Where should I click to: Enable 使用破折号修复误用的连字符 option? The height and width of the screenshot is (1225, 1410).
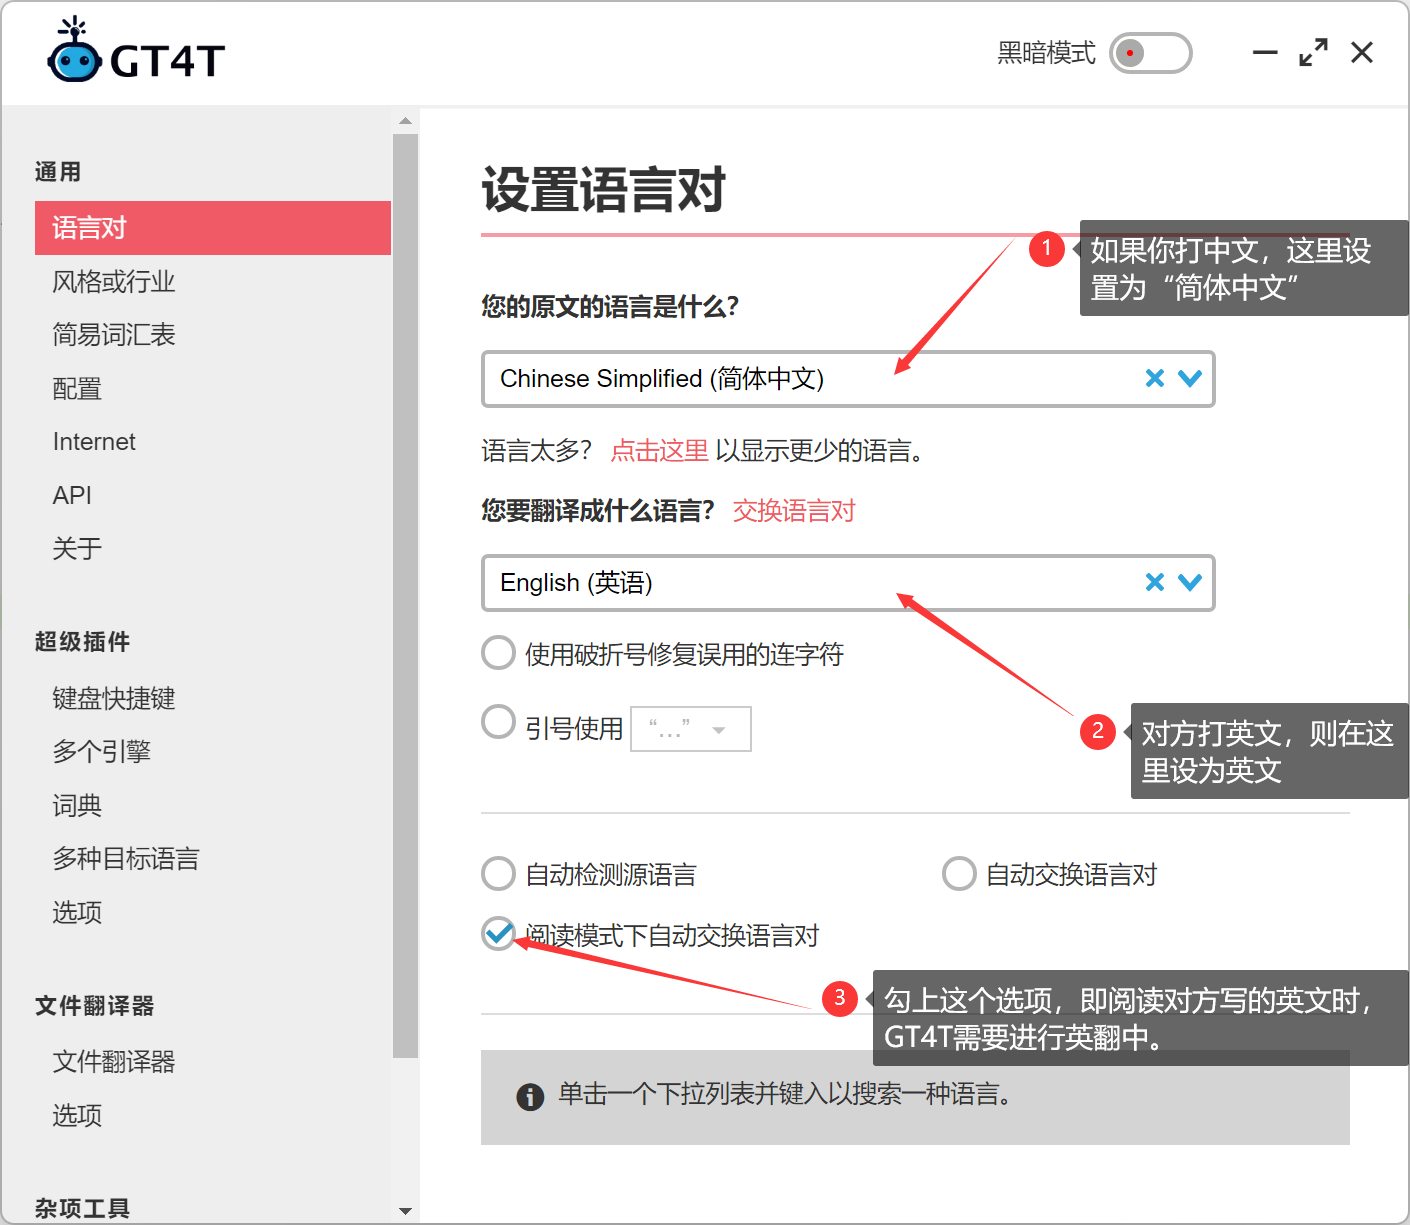coord(498,652)
